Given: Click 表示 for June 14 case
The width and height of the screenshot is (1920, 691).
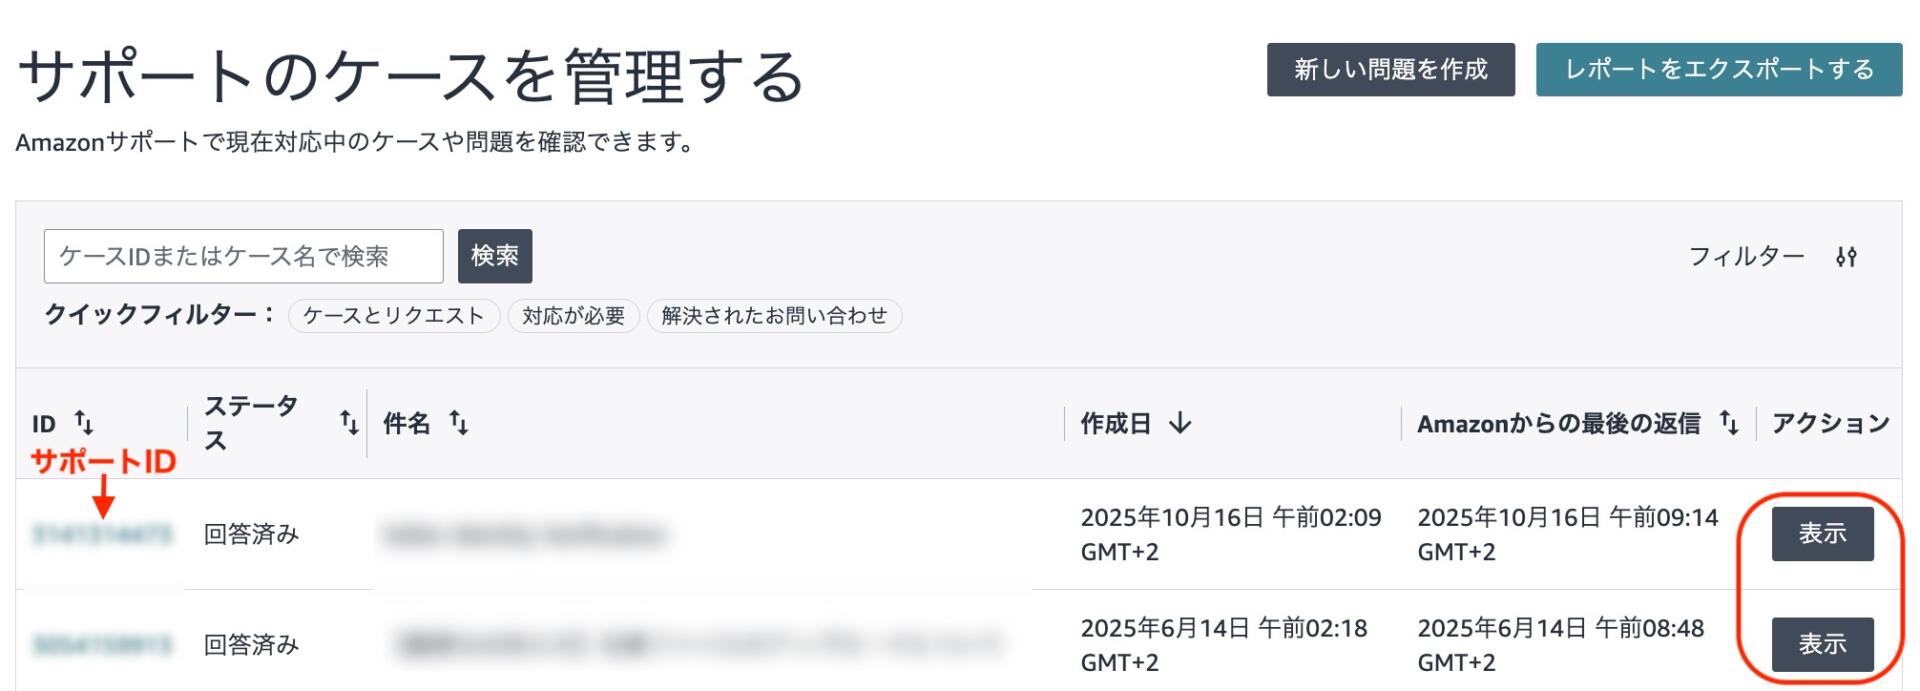Looking at the screenshot, I should click(x=1822, y=644).
